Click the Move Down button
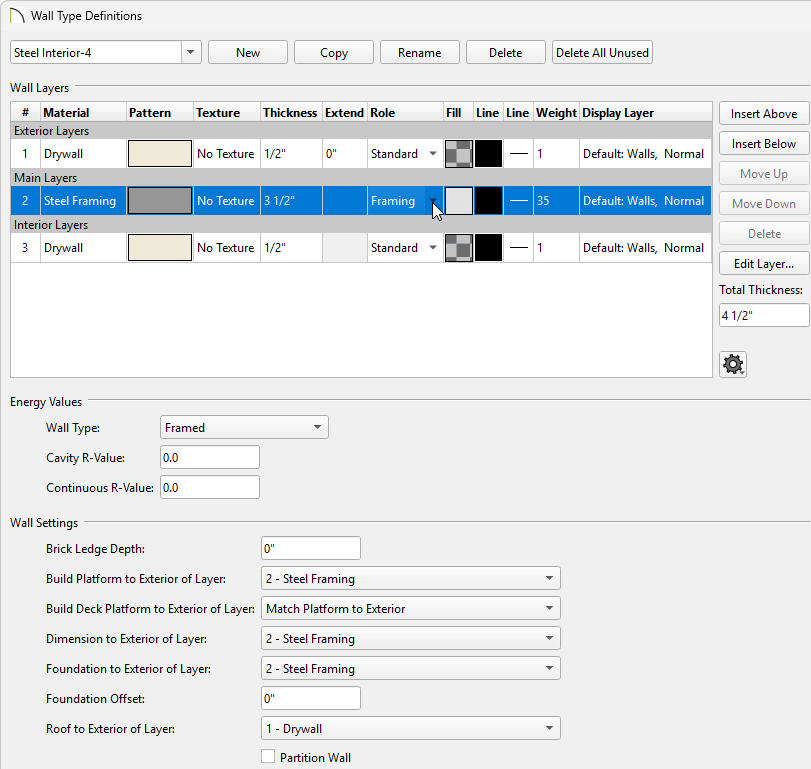The height and width of the screenshot is (769, 811). click(764, 203)
